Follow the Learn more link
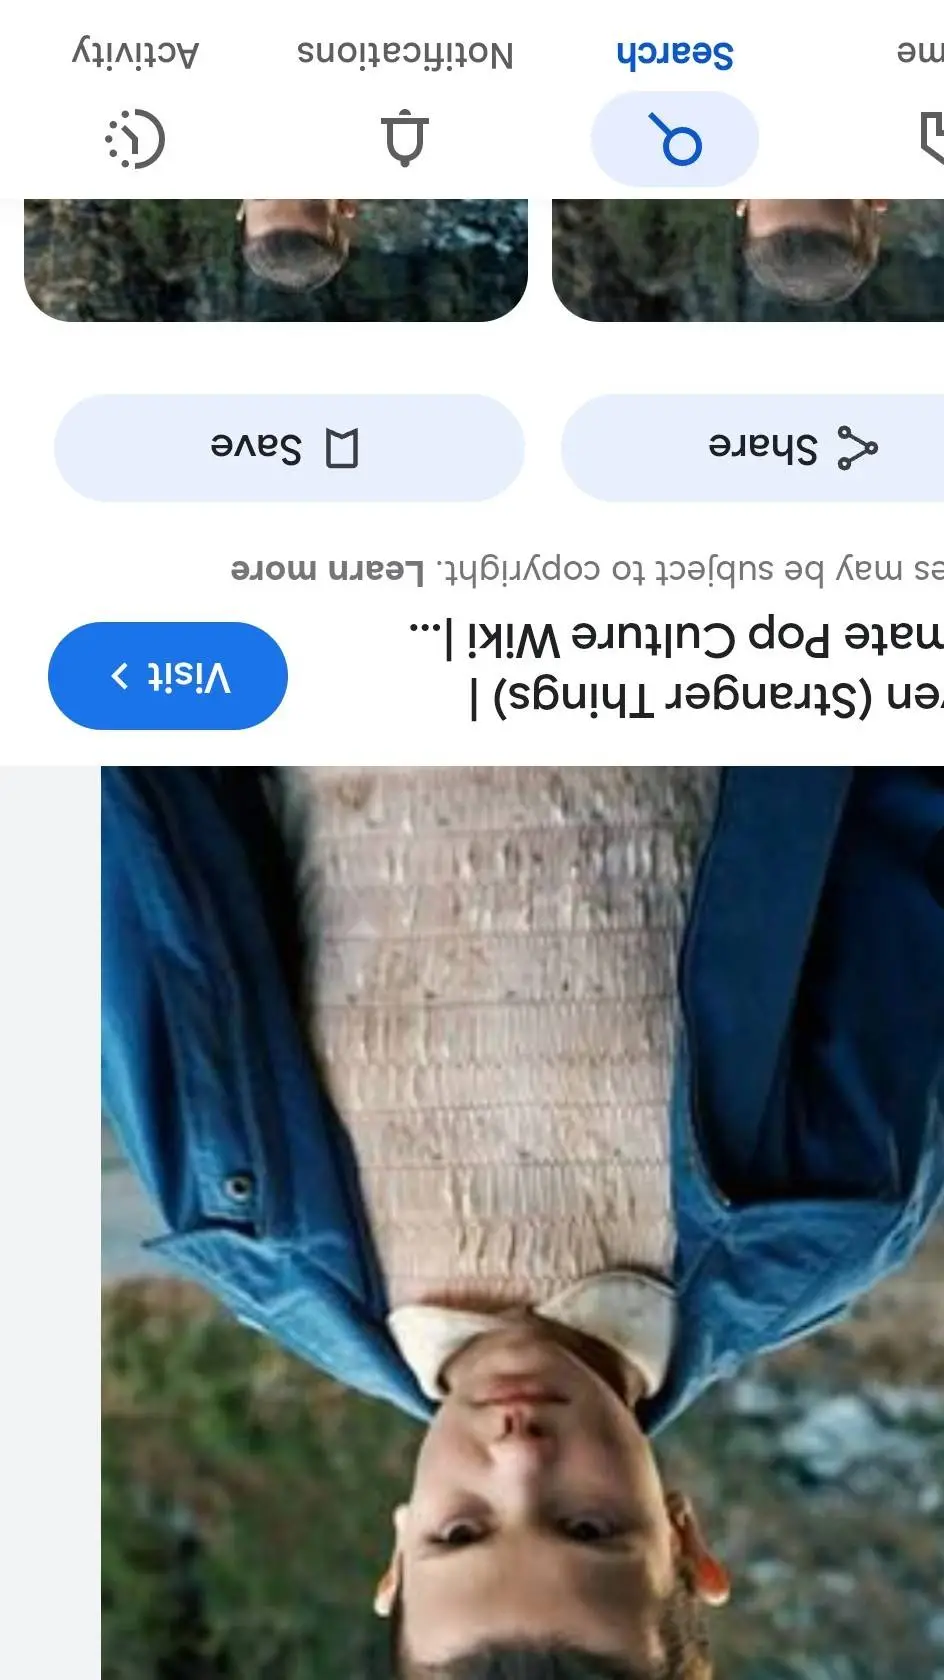Screen dimensions: 944x1680 click(328, 570)
